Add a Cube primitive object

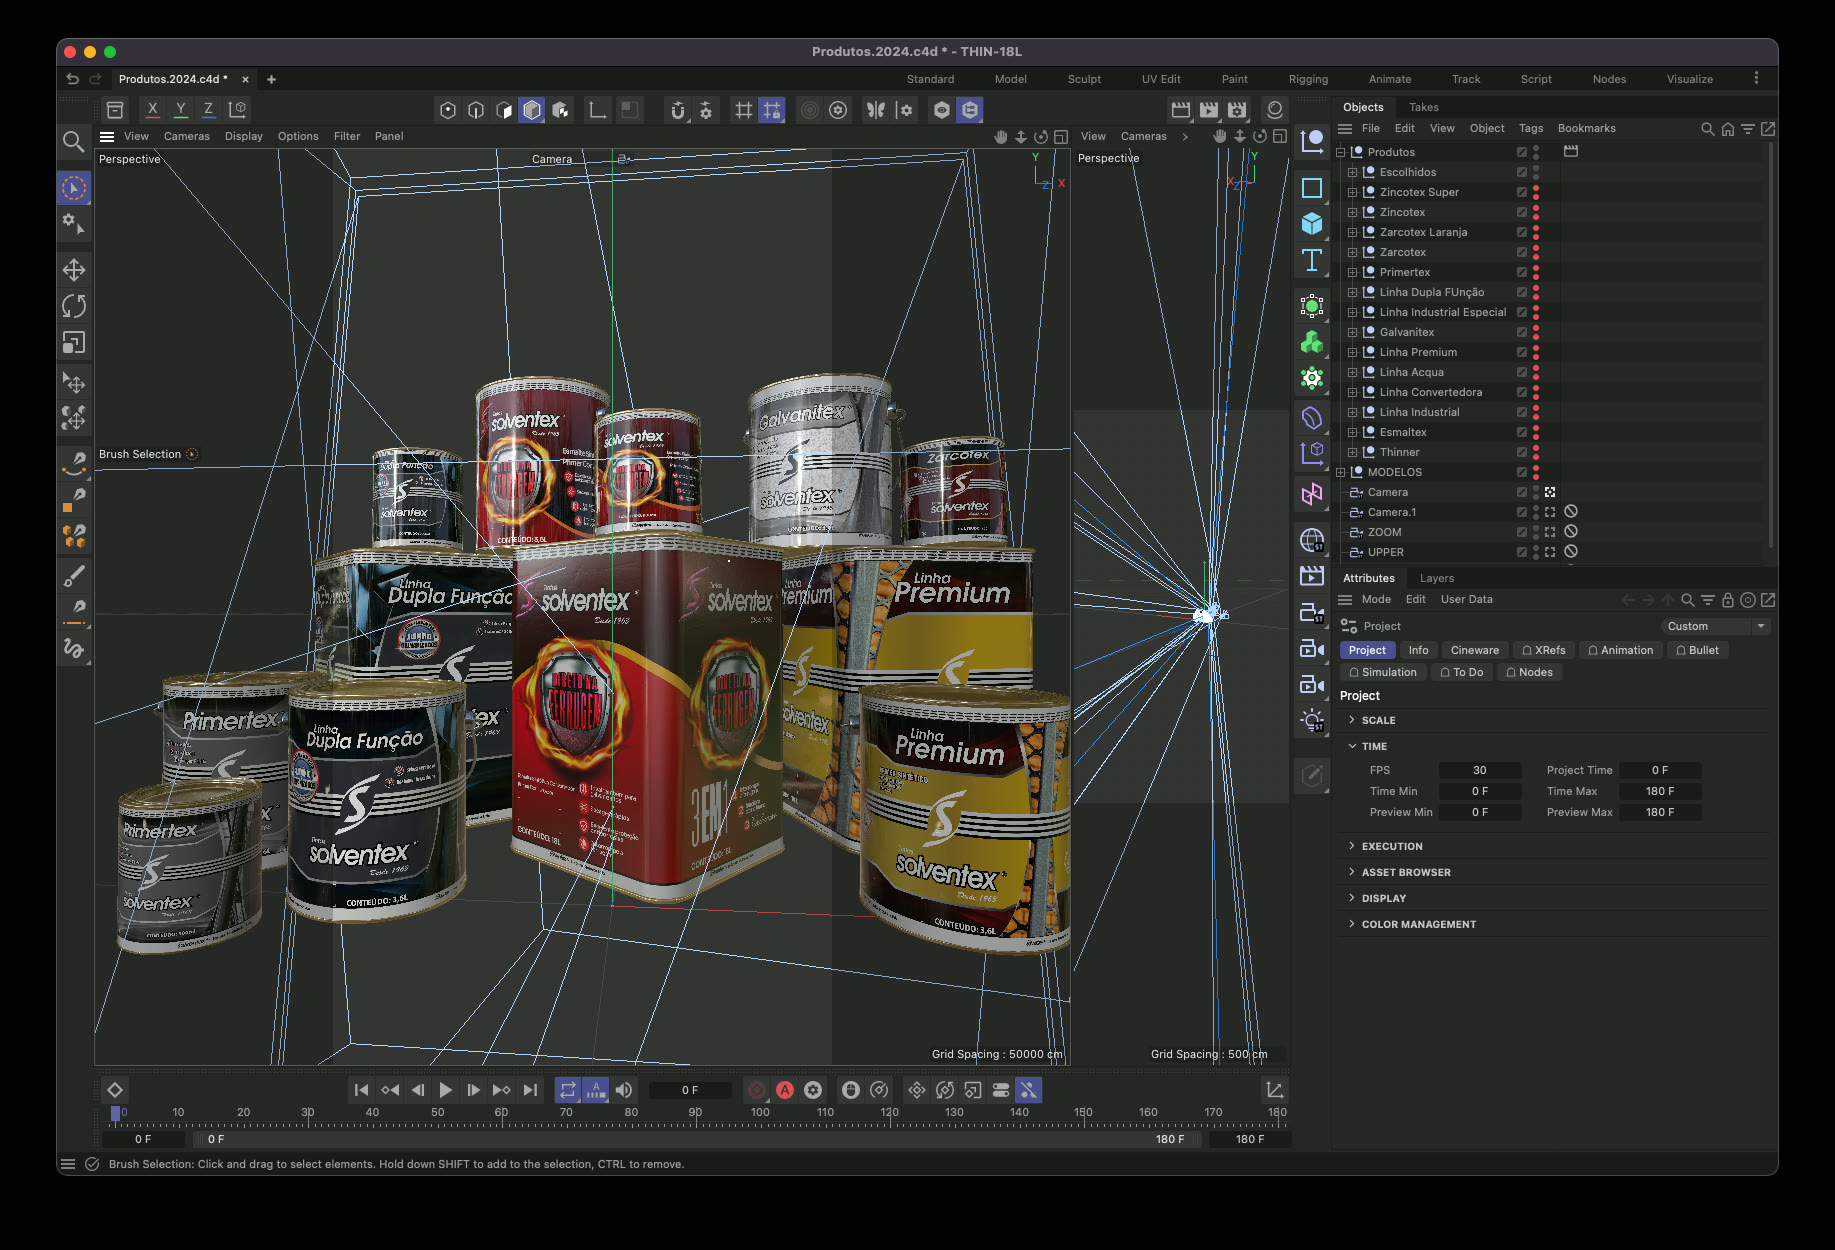pos(1312,224)
